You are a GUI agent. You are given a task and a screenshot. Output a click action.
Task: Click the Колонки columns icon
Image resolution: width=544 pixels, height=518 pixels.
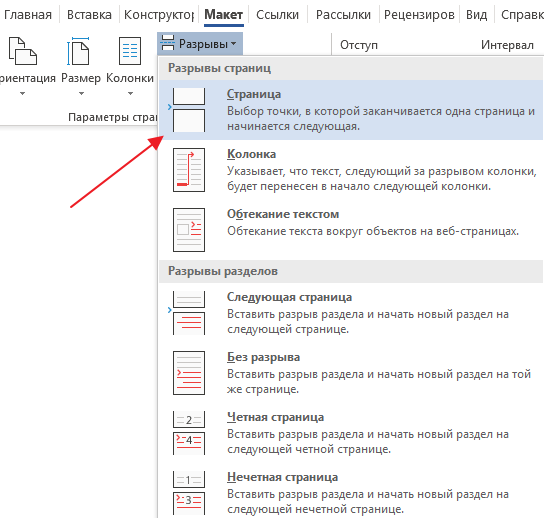tap(130, 51)
